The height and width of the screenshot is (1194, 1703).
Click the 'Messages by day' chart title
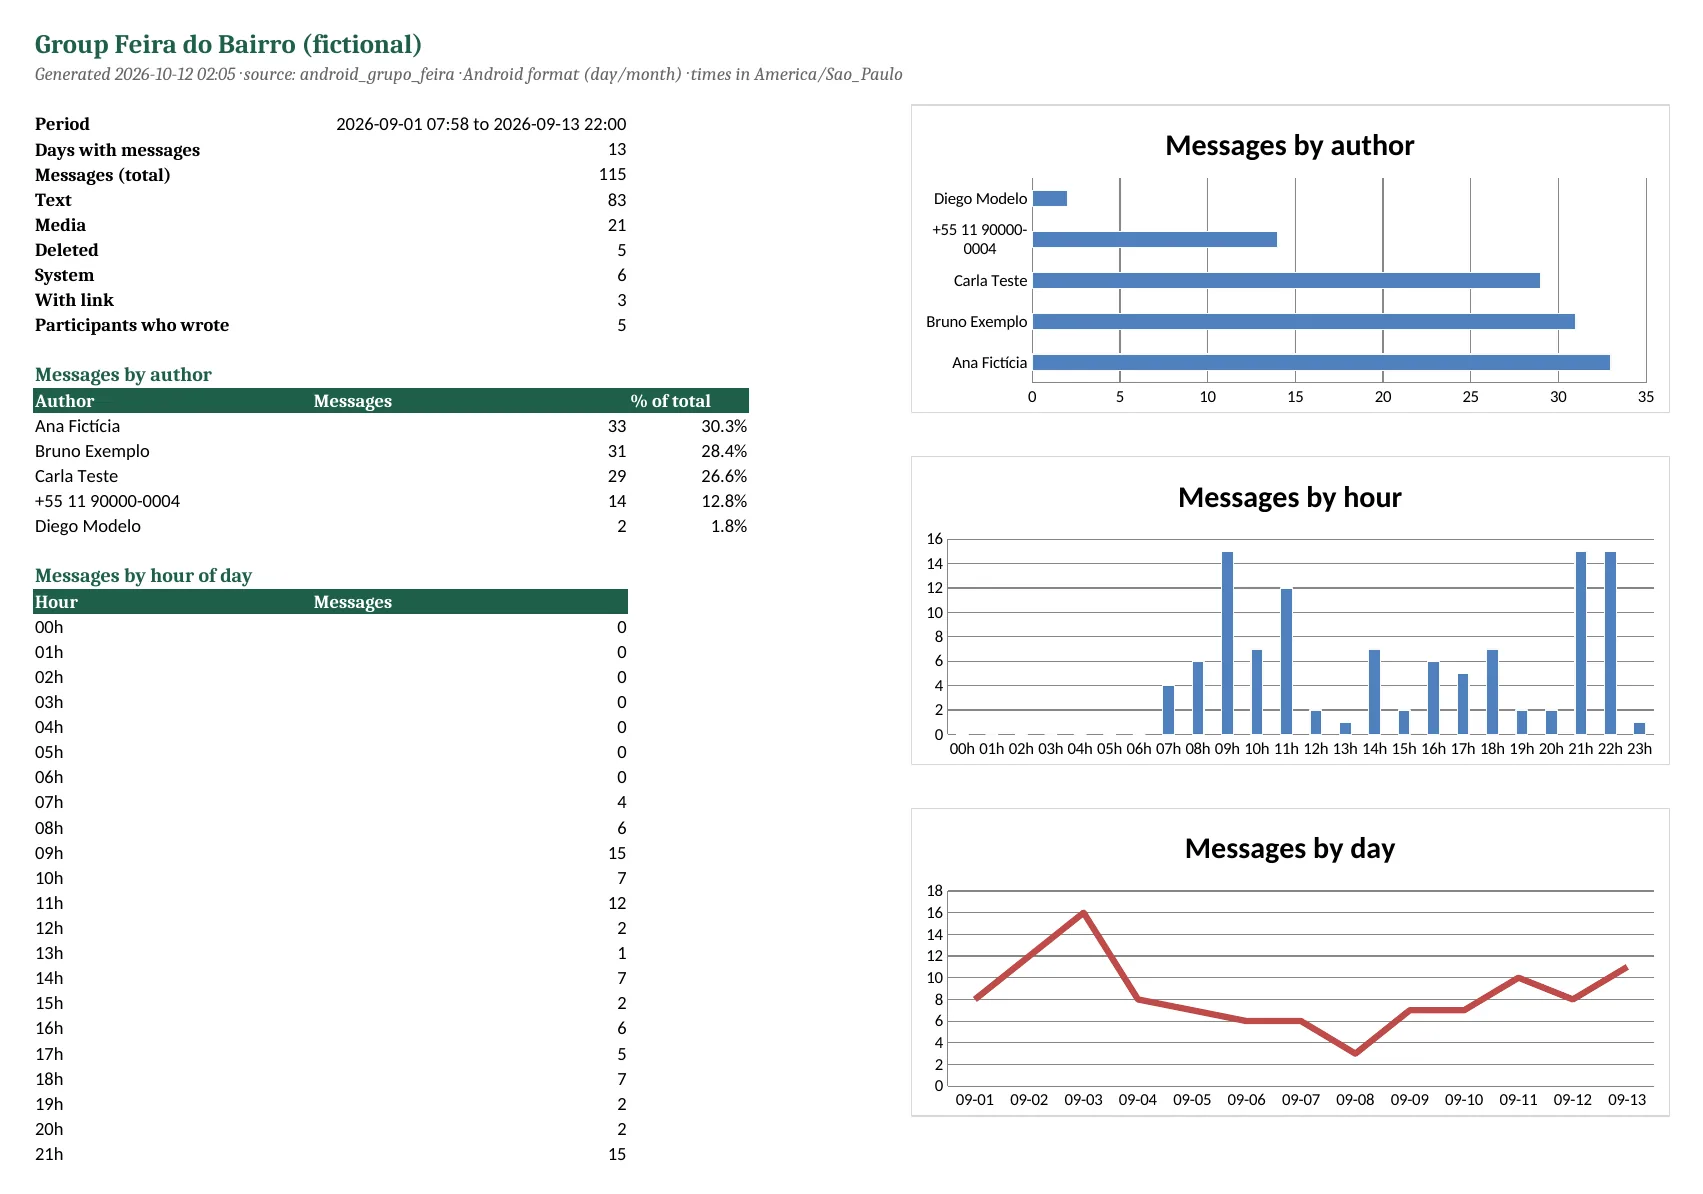pyautogui.click(x=1290, y=849)
